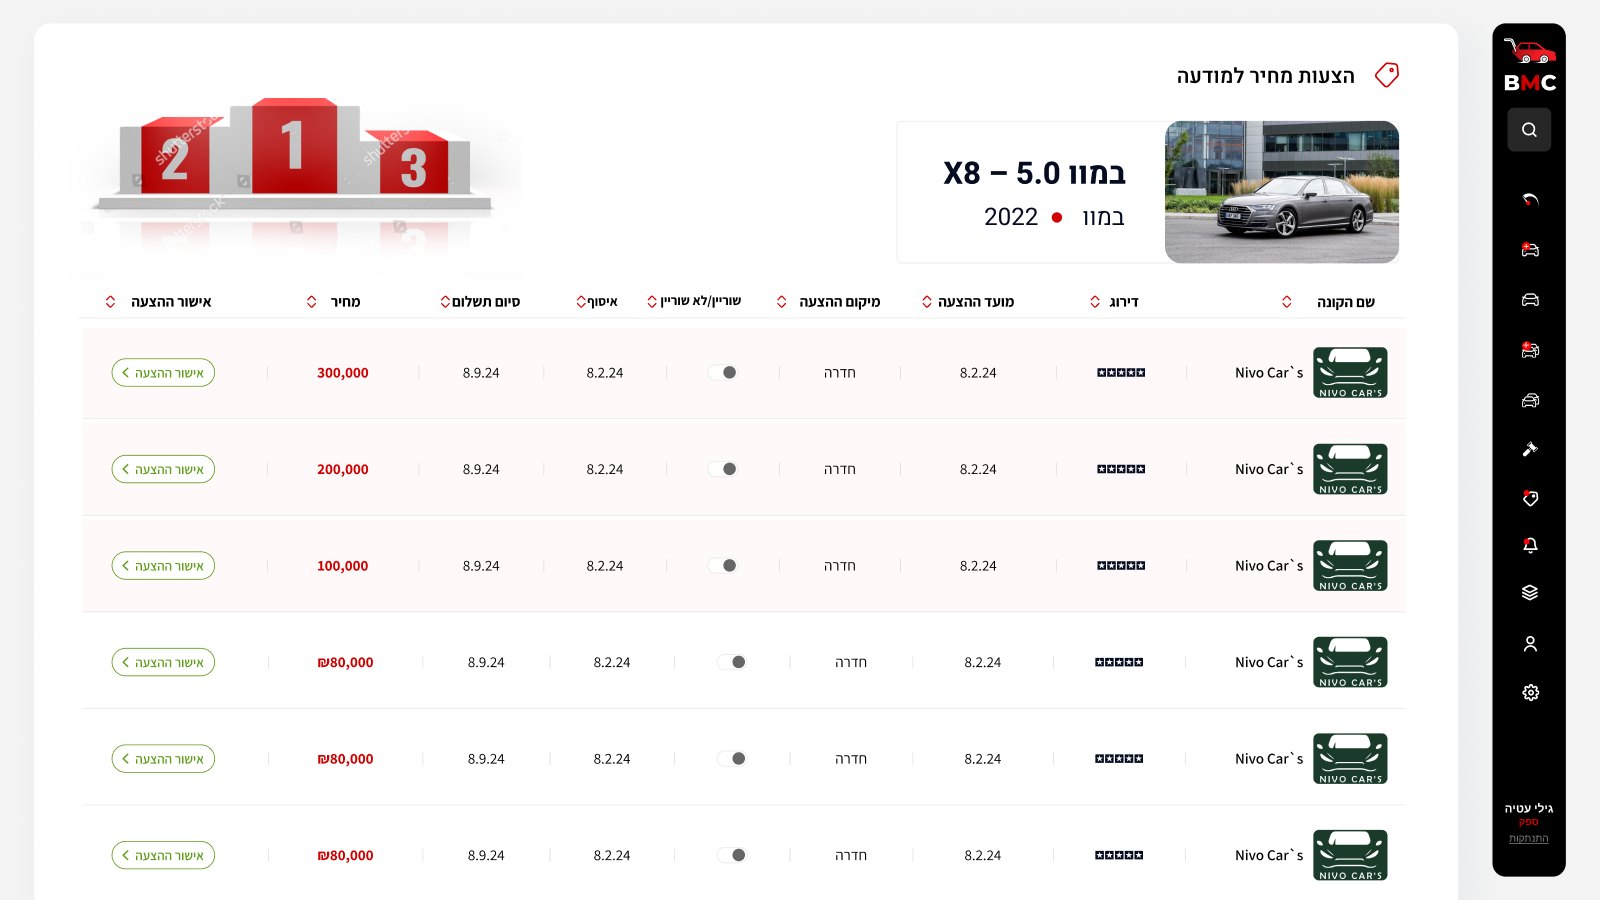This screenshot has width=1600, height=900.
Task: Click the car title X8 – 5.0 במוו
Action: tap(1035, 173)
